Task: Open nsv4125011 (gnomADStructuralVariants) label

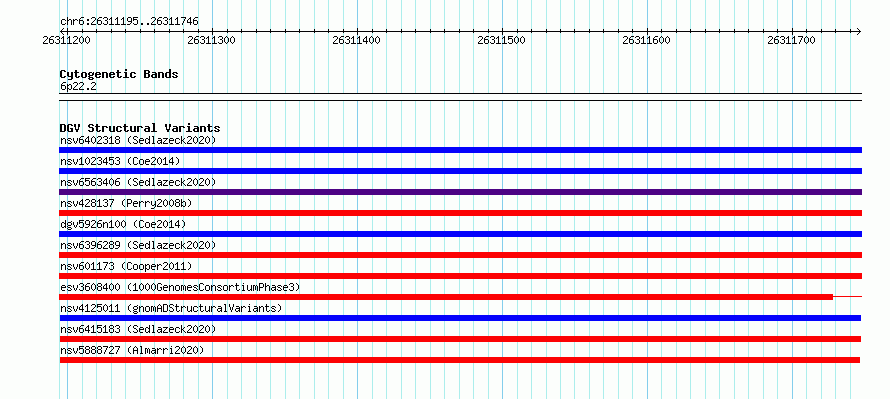Action: 171,308
